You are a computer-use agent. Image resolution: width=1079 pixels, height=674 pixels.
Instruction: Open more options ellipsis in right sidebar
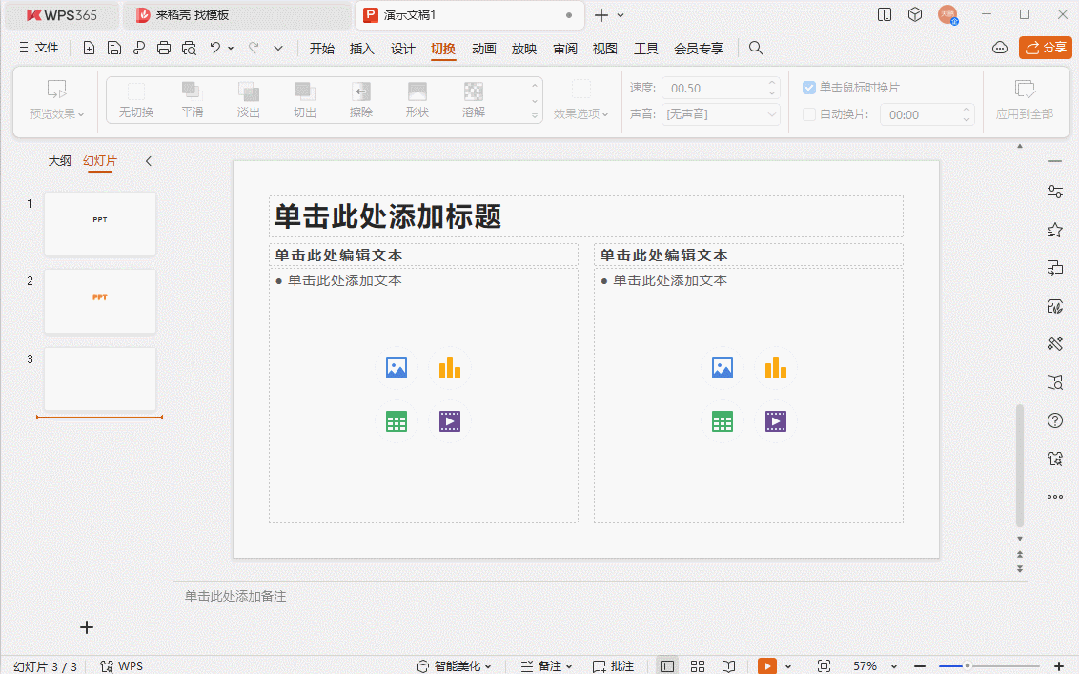[x=1055, y=497]
